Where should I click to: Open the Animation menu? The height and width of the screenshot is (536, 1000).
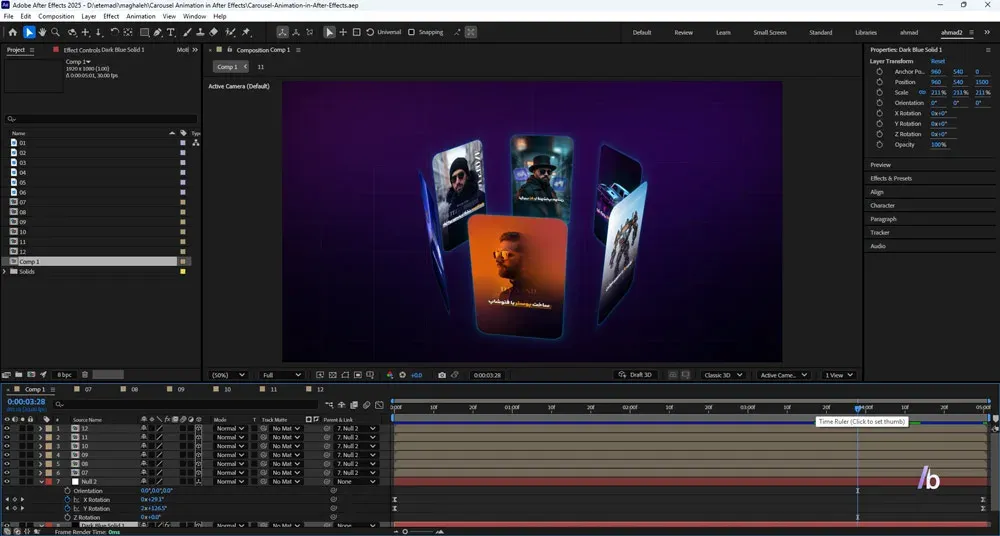click(140, 16)
